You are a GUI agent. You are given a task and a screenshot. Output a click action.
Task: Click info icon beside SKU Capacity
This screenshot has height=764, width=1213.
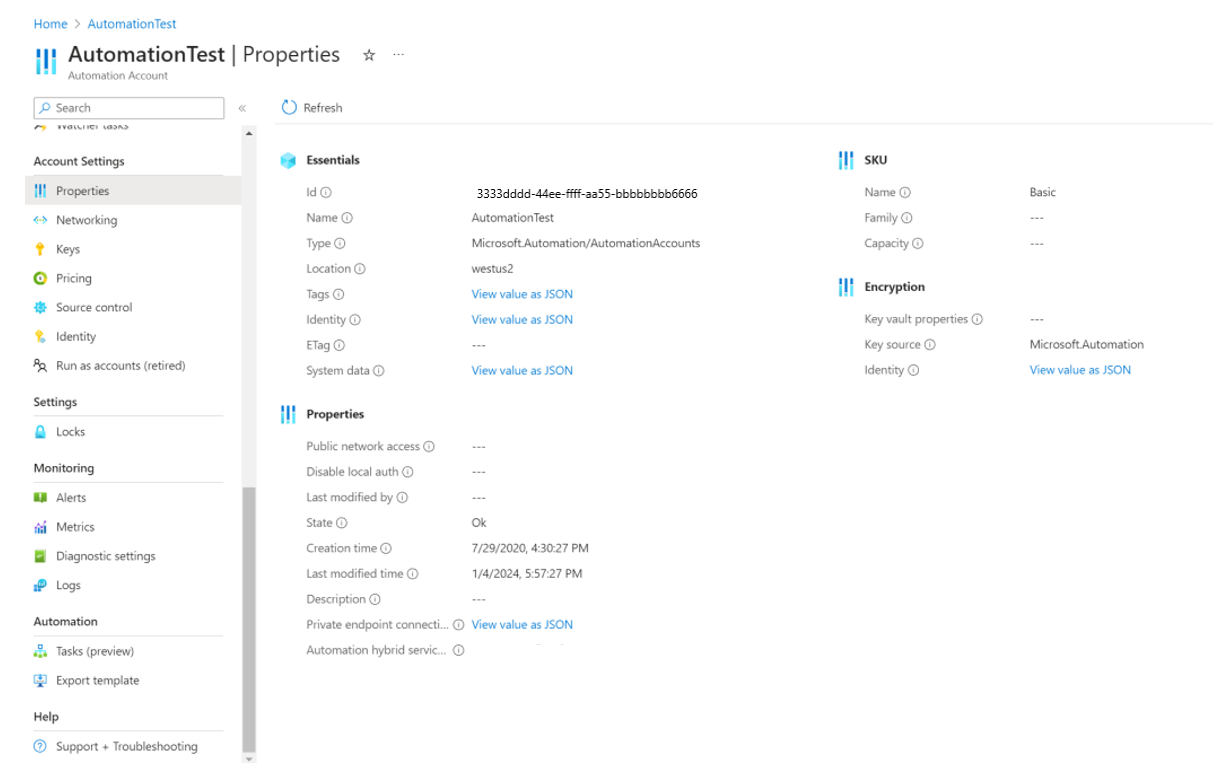point(918,243)
